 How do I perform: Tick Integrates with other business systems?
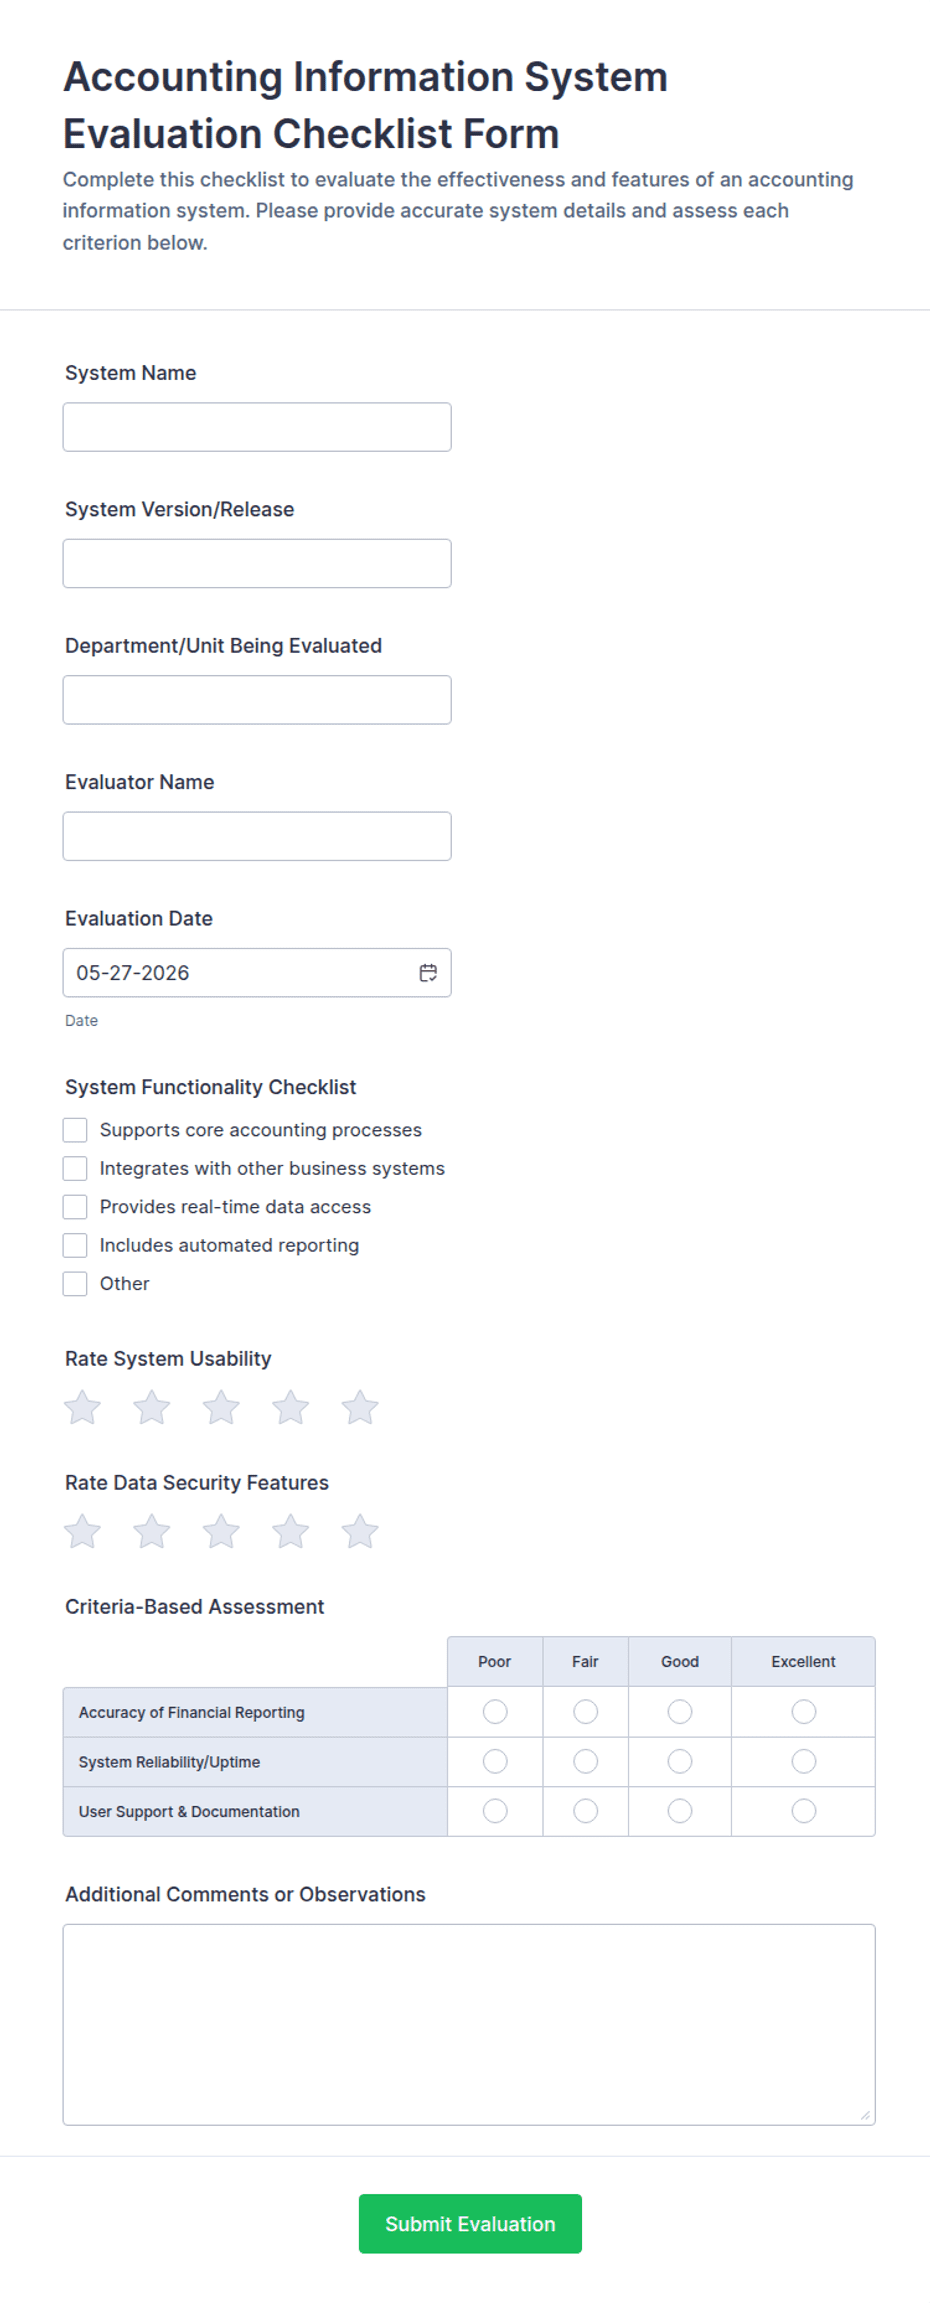[x=75, y=1168]
